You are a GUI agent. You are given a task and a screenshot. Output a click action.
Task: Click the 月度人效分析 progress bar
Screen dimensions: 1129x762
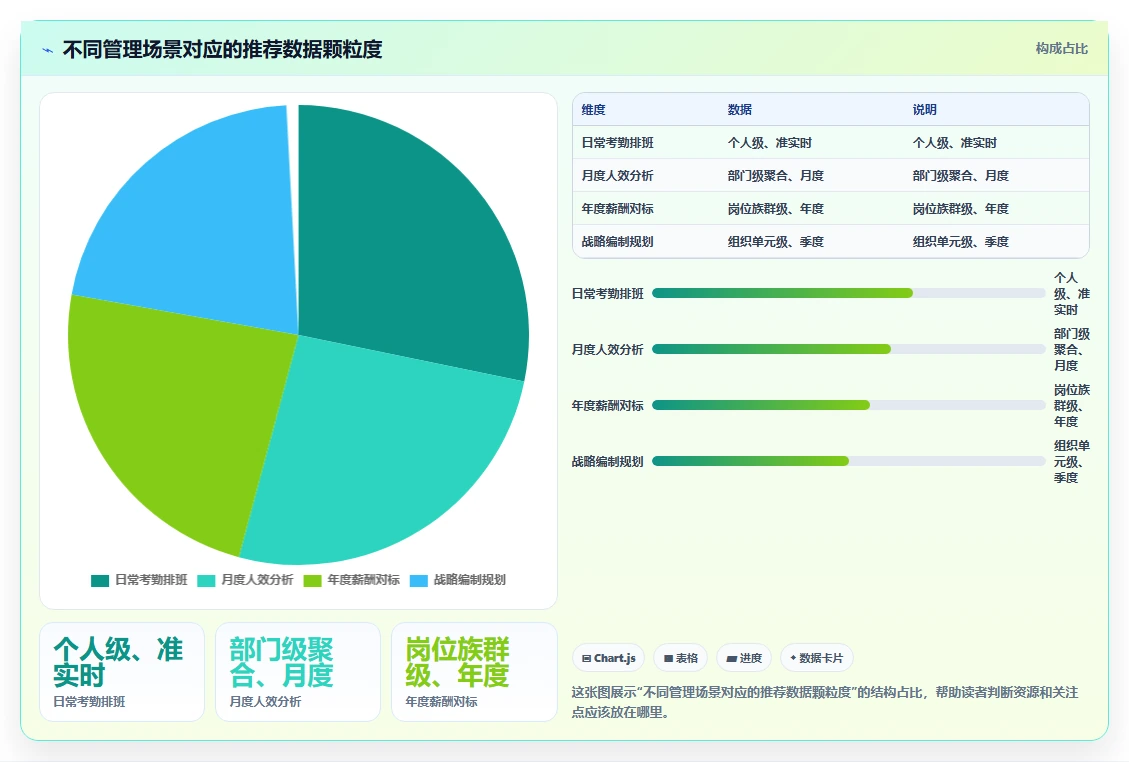(x=848, y=349)
